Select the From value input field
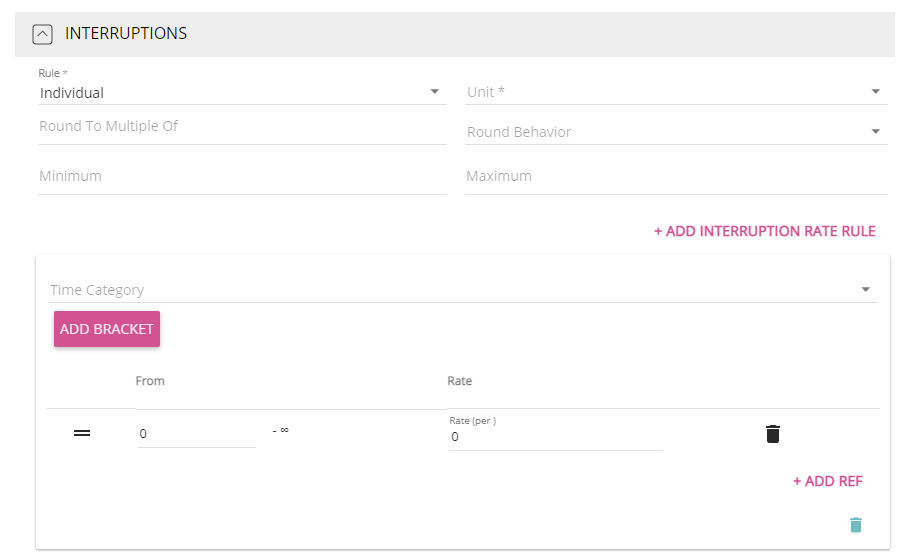 click(x=196, y=434)
